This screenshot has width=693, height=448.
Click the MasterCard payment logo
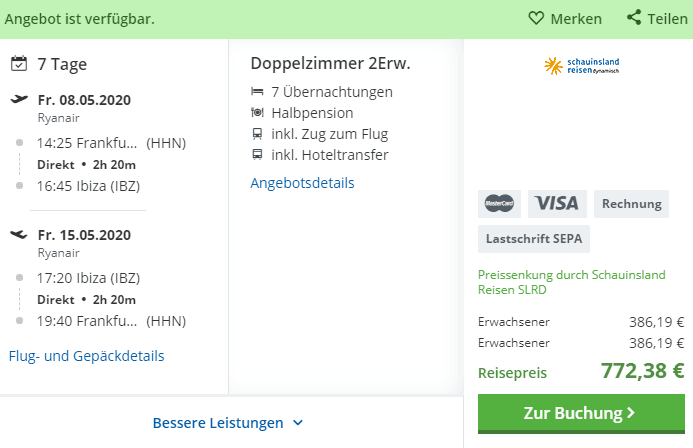[x=498, y=203]
